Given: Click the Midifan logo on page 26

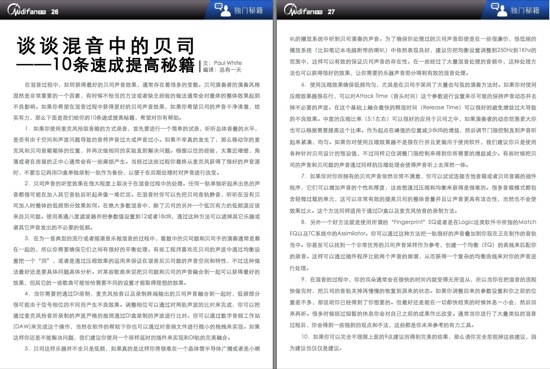Looking at the screenshot, I should click(x=27, y=10).
